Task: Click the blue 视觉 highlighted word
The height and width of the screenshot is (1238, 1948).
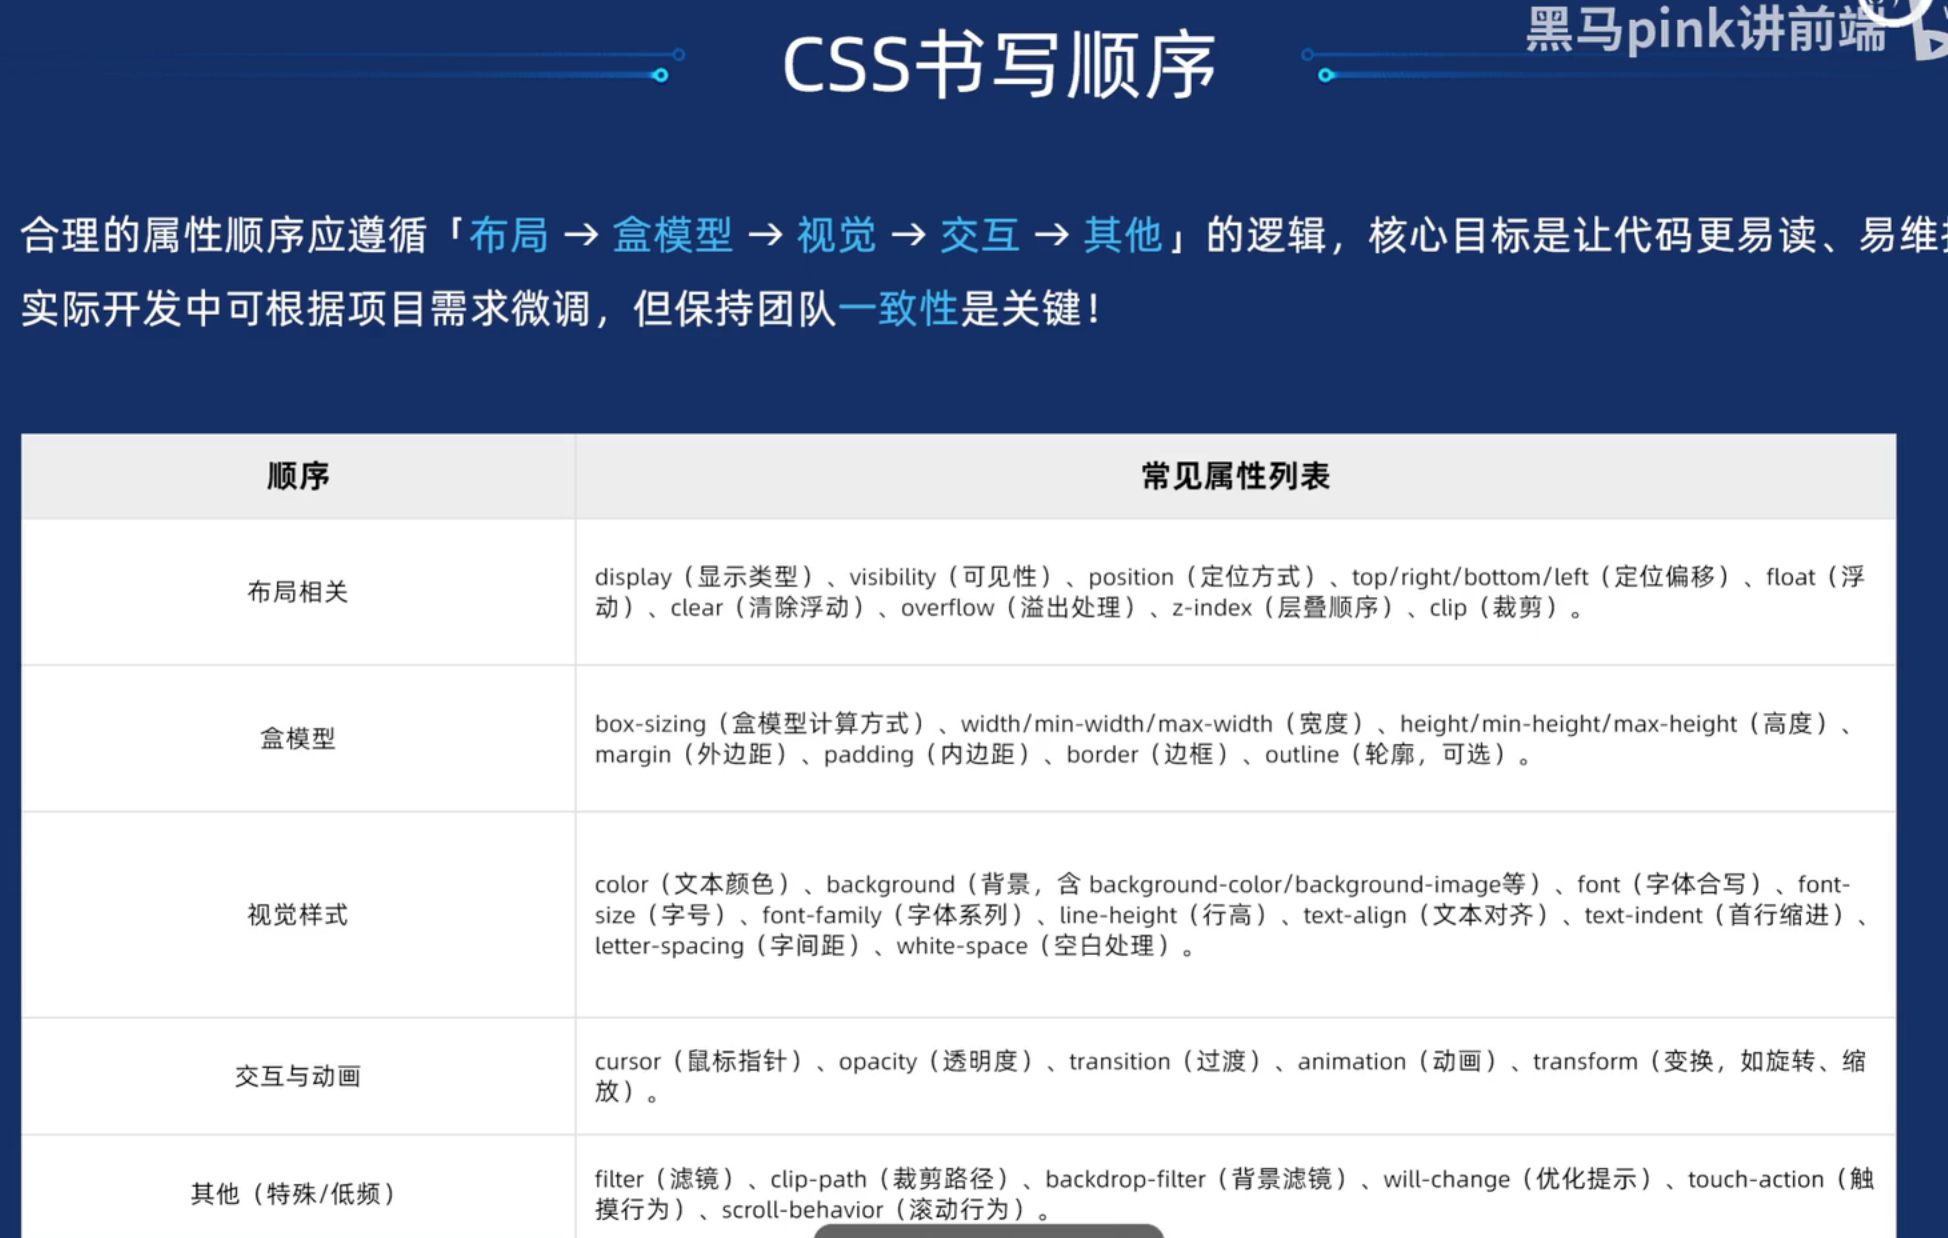Action: pyautogui.click(x=837, y=236)
